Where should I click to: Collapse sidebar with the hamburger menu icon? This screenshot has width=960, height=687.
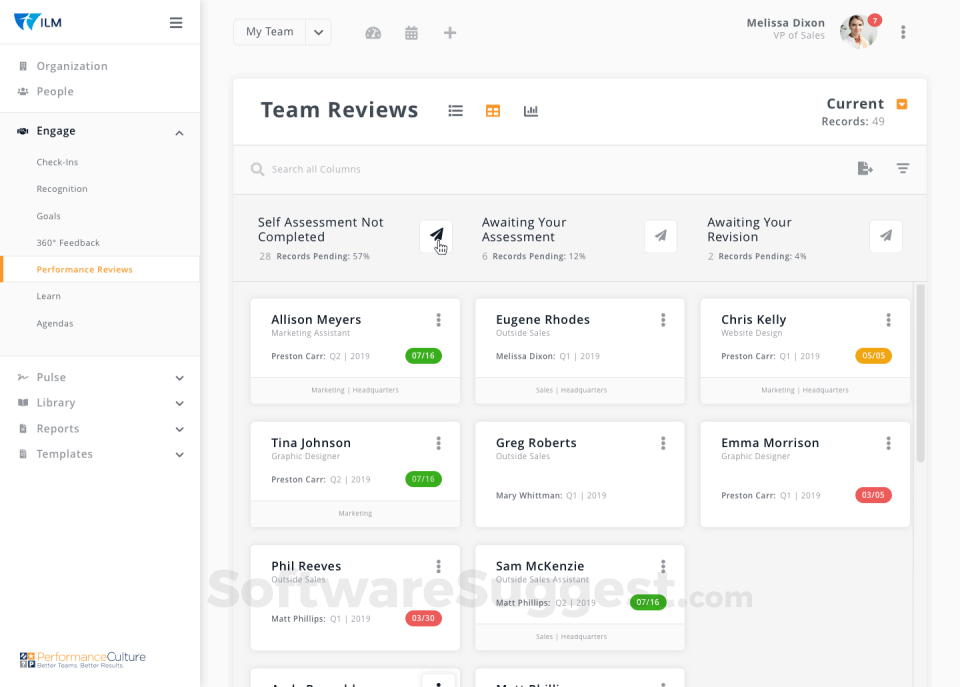(176, 23)
